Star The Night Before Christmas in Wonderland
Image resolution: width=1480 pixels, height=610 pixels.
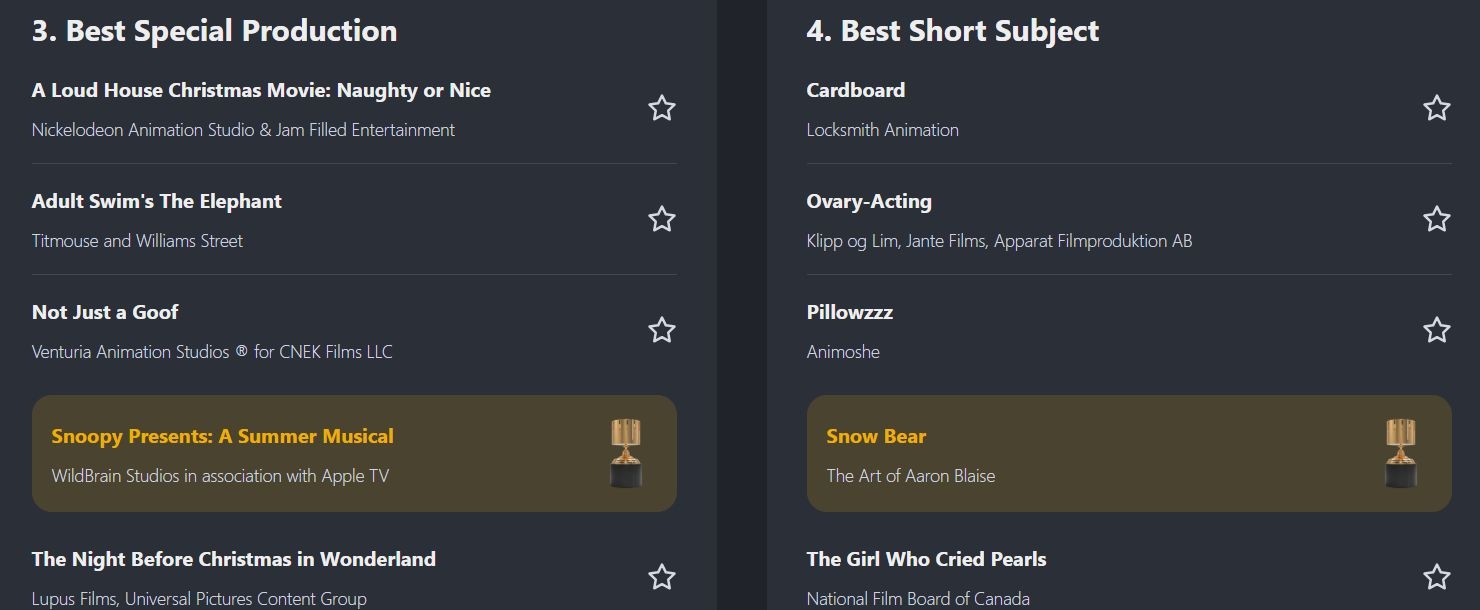(661, 577)
